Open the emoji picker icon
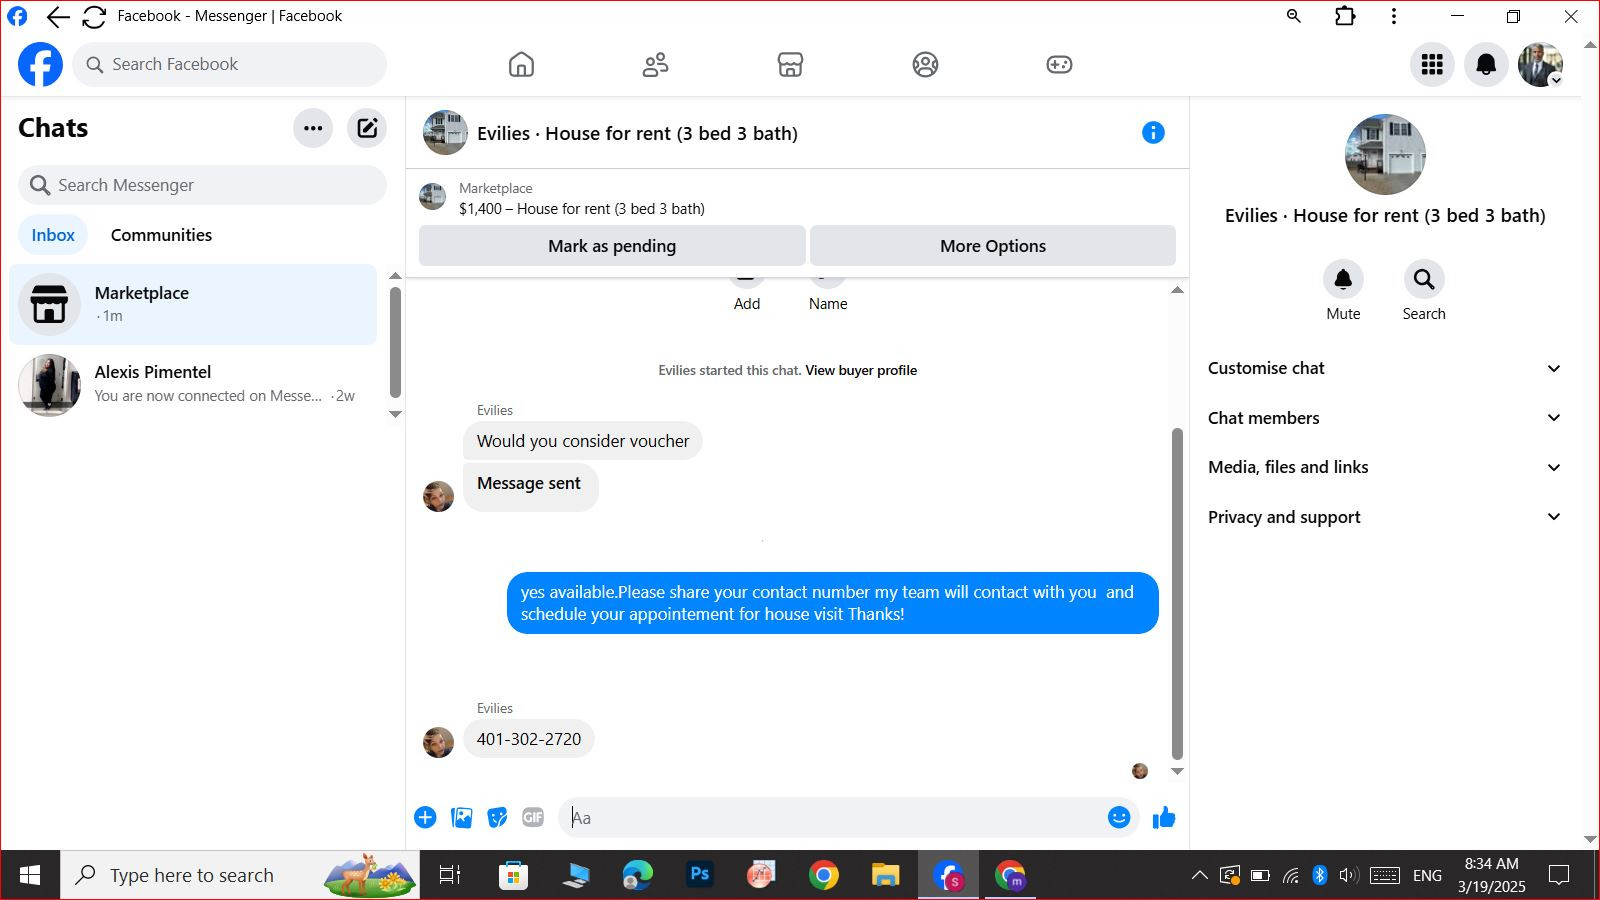The width and height of the screenshot is (1600, 900). 1119,818
